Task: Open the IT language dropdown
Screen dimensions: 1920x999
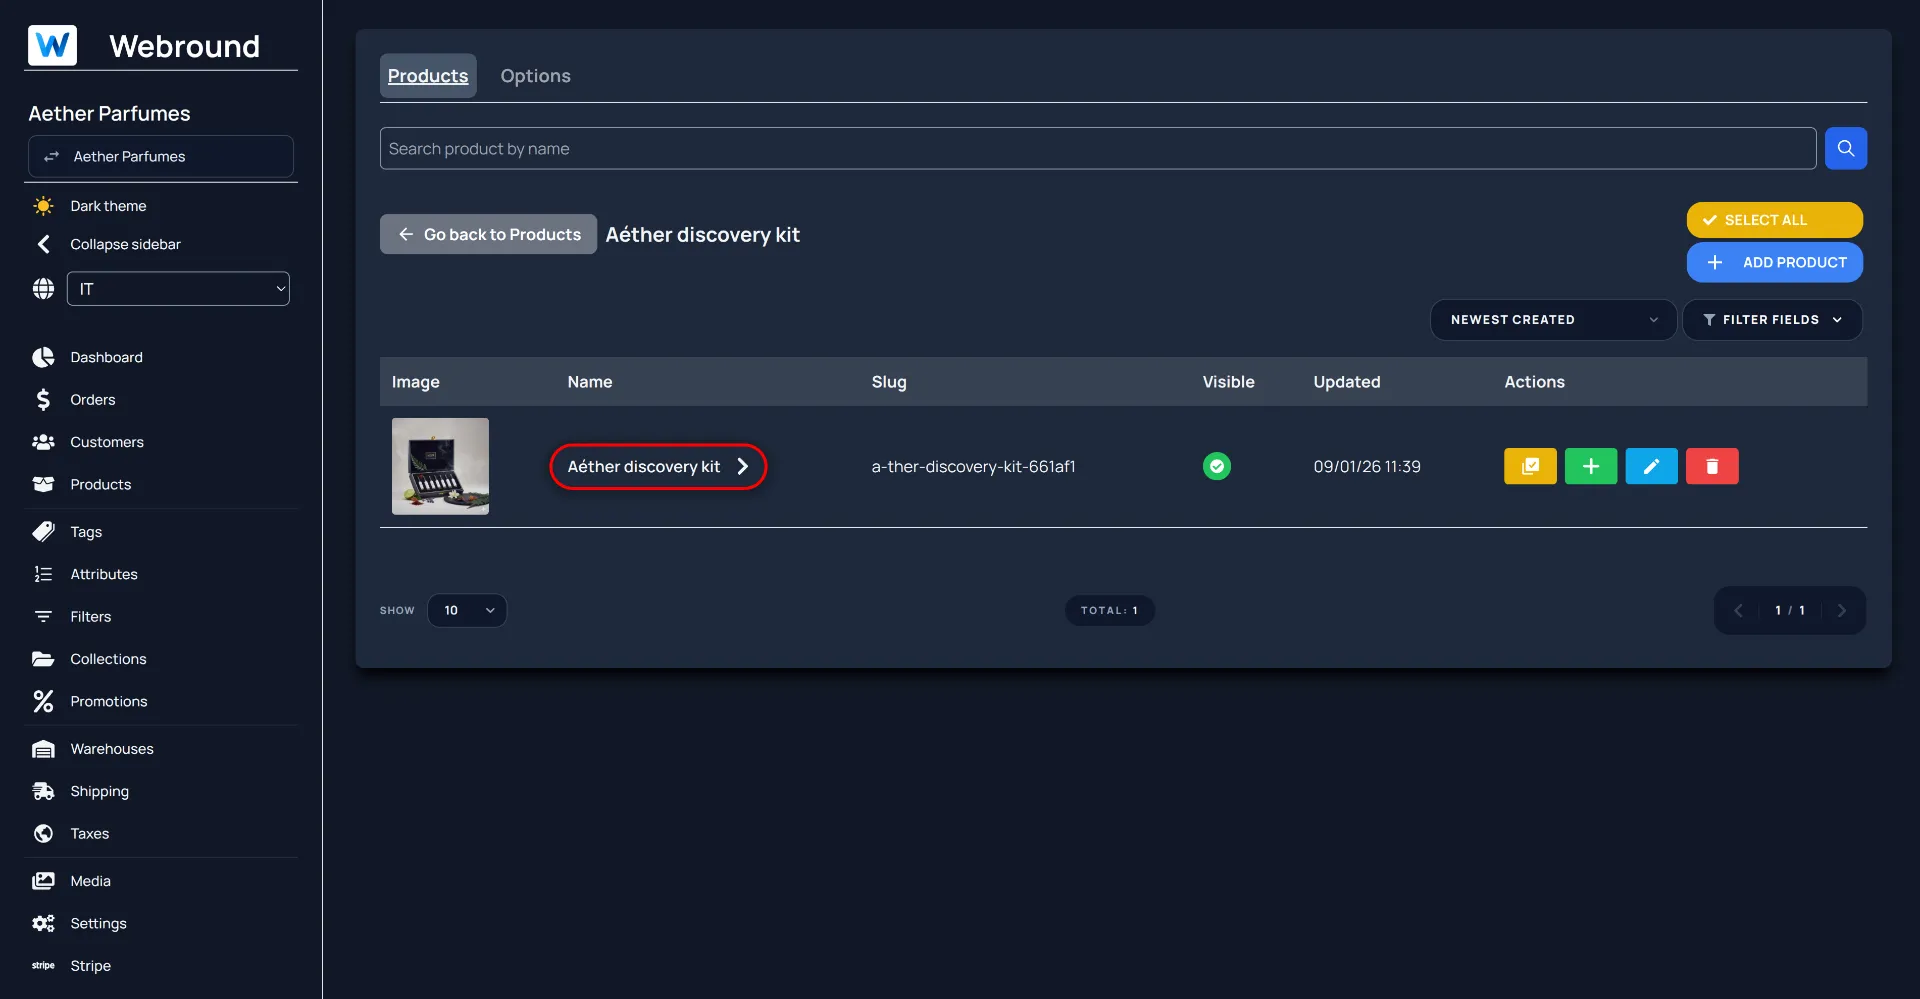Action: pos(178,289)
